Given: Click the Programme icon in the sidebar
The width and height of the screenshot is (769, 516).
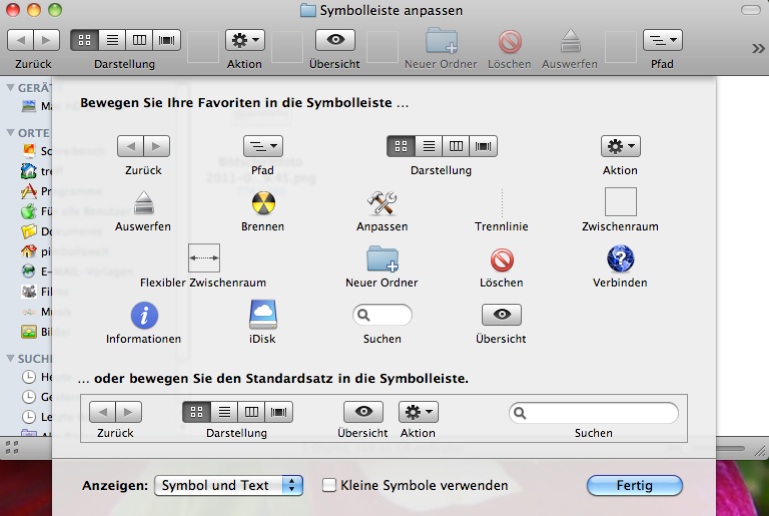Looking at the screenshot, I should pyautogui.click(x=28, y=191).
